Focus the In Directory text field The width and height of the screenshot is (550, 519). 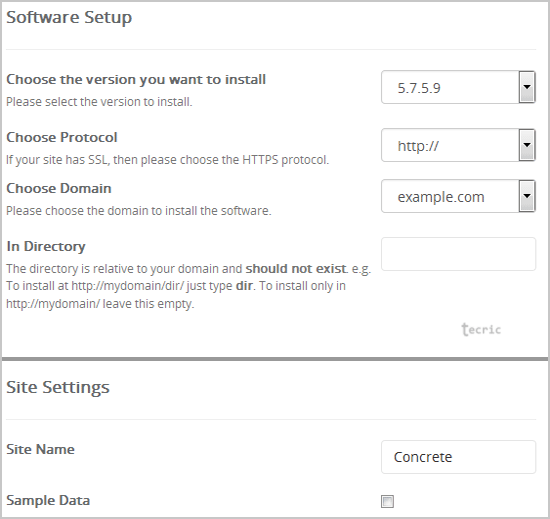pos(458,254)
